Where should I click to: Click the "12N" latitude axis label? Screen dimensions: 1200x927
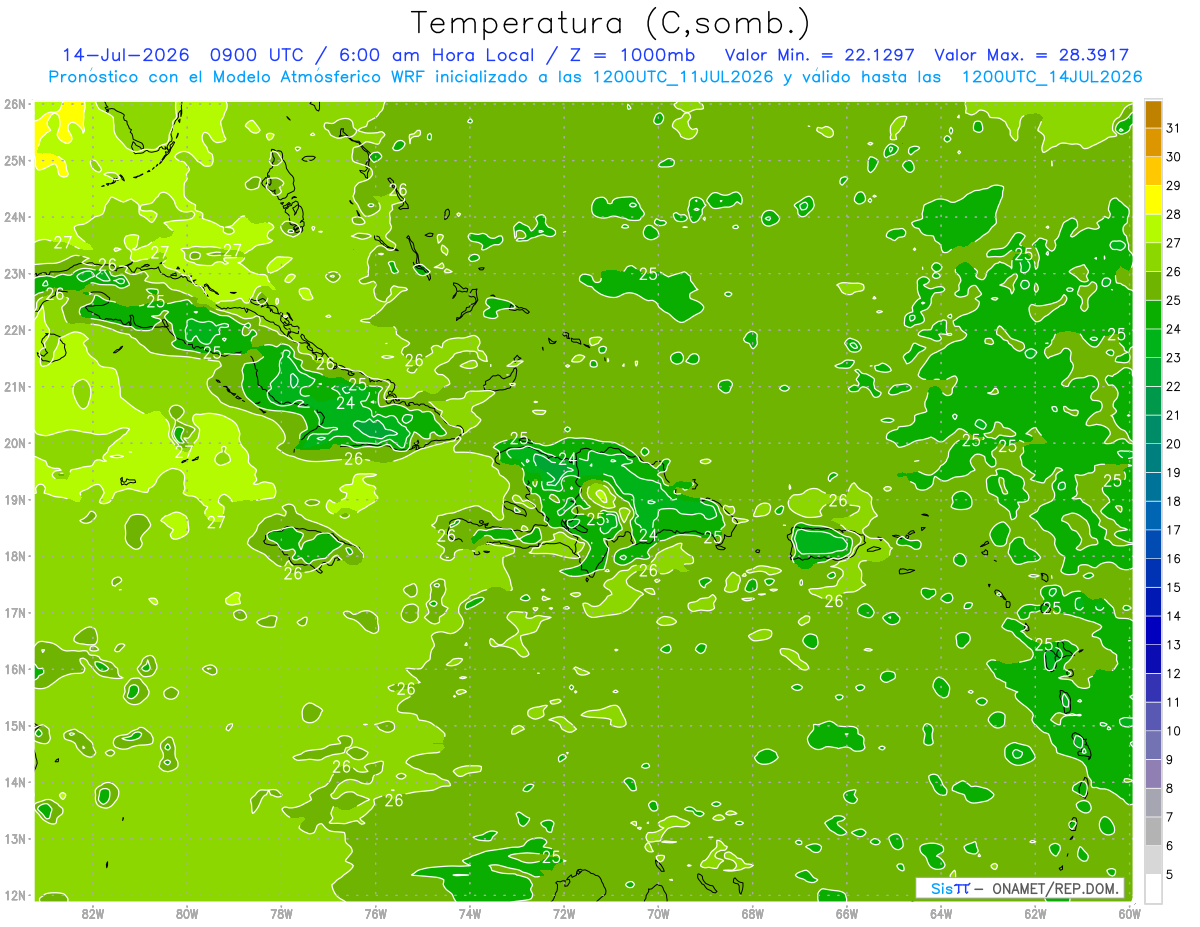tap(14, 895)
